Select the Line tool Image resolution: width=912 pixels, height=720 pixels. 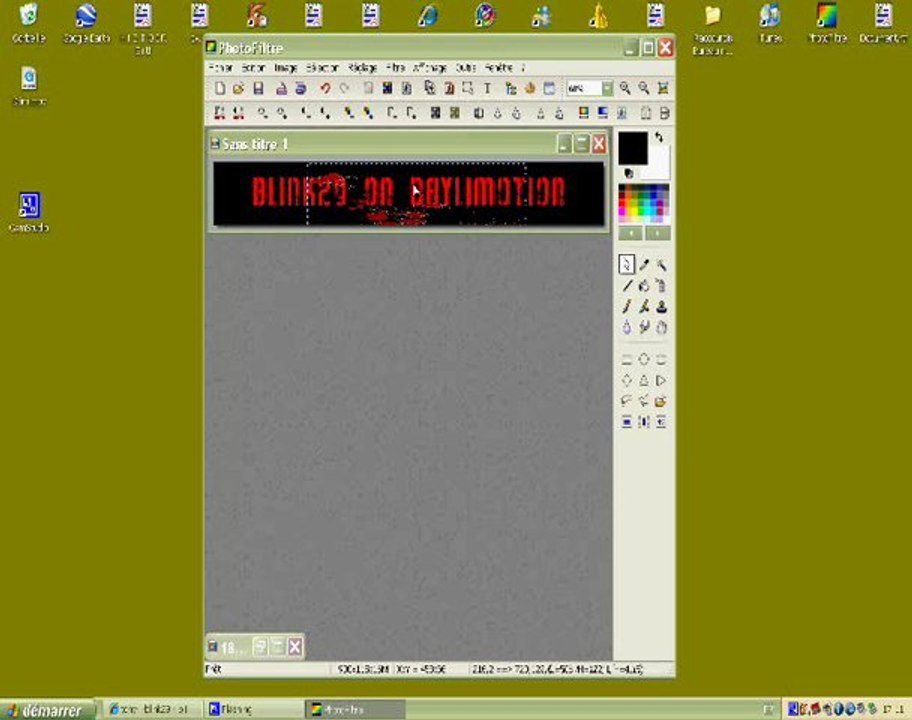tap(626, 286)
